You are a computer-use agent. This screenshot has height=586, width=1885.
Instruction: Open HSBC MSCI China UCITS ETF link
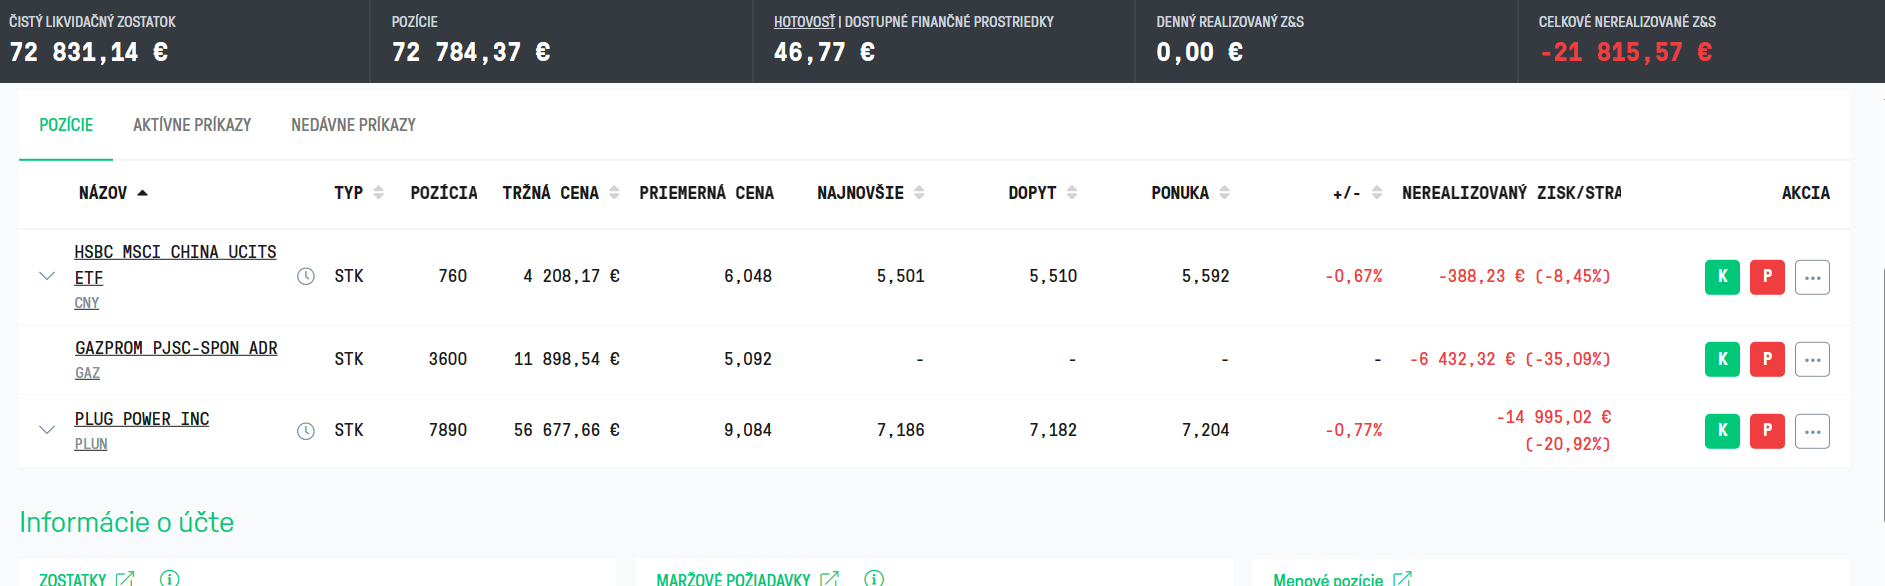pyautogui.click(x=175, y=265)
